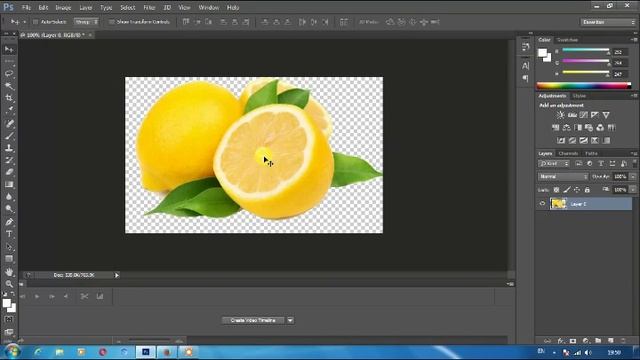Select the Crop tool
The height and width of the screenshot is (360, 640).
(9, 98)
